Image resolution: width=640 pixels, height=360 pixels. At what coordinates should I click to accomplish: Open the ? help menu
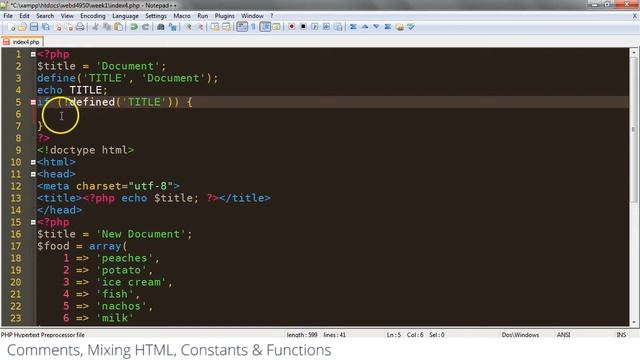point(271,16)
